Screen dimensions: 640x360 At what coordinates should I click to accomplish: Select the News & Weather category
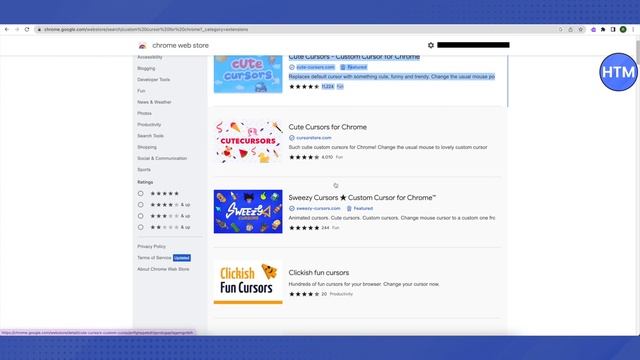pyautogui.click(x=154, y=102)
